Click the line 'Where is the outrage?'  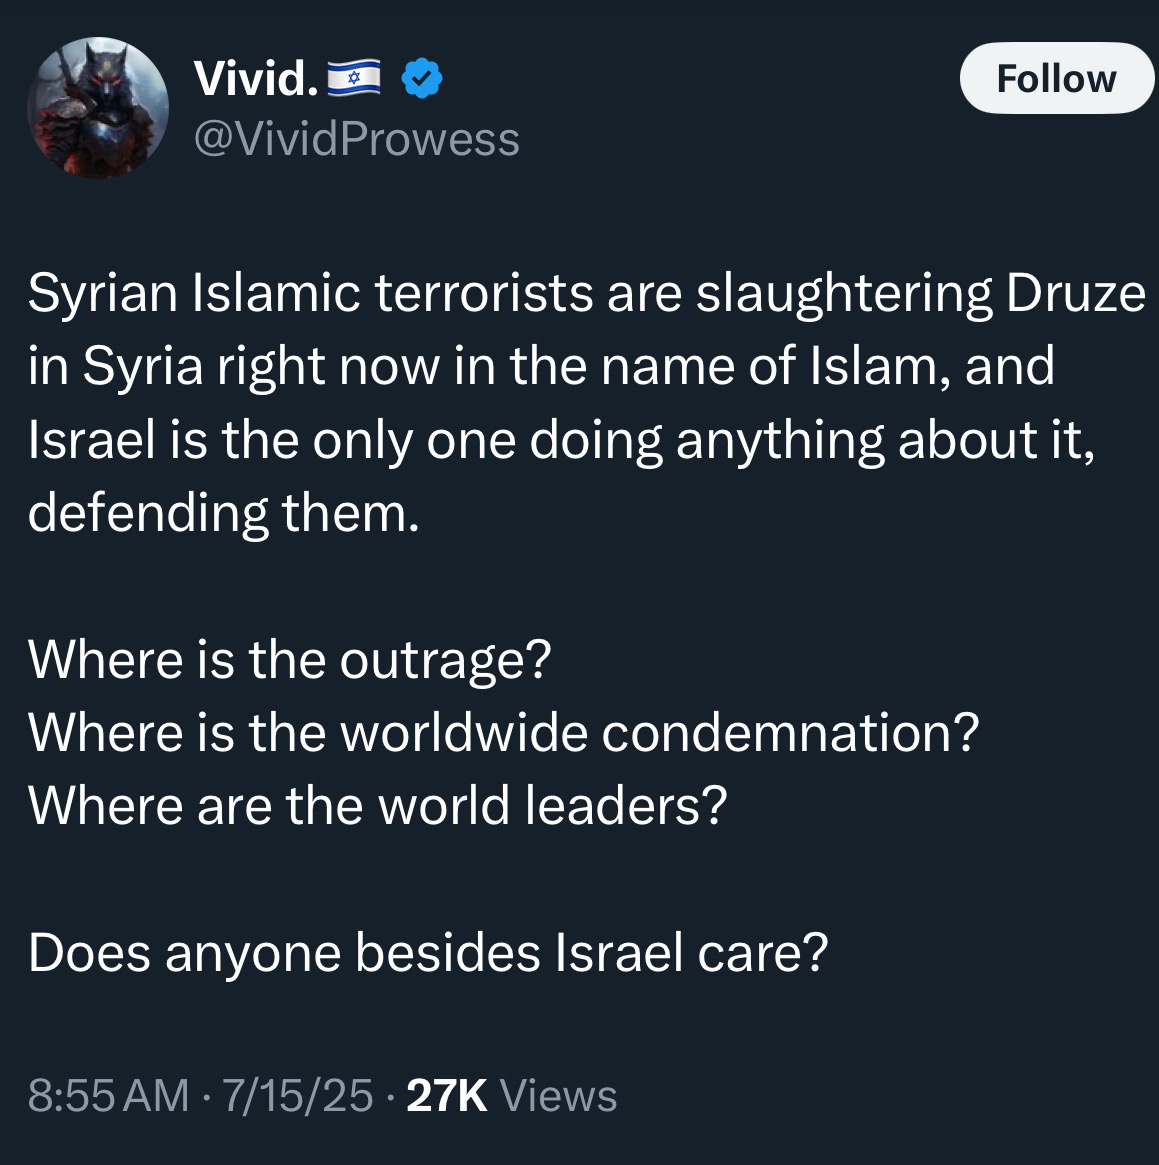(x=290, y=660)
